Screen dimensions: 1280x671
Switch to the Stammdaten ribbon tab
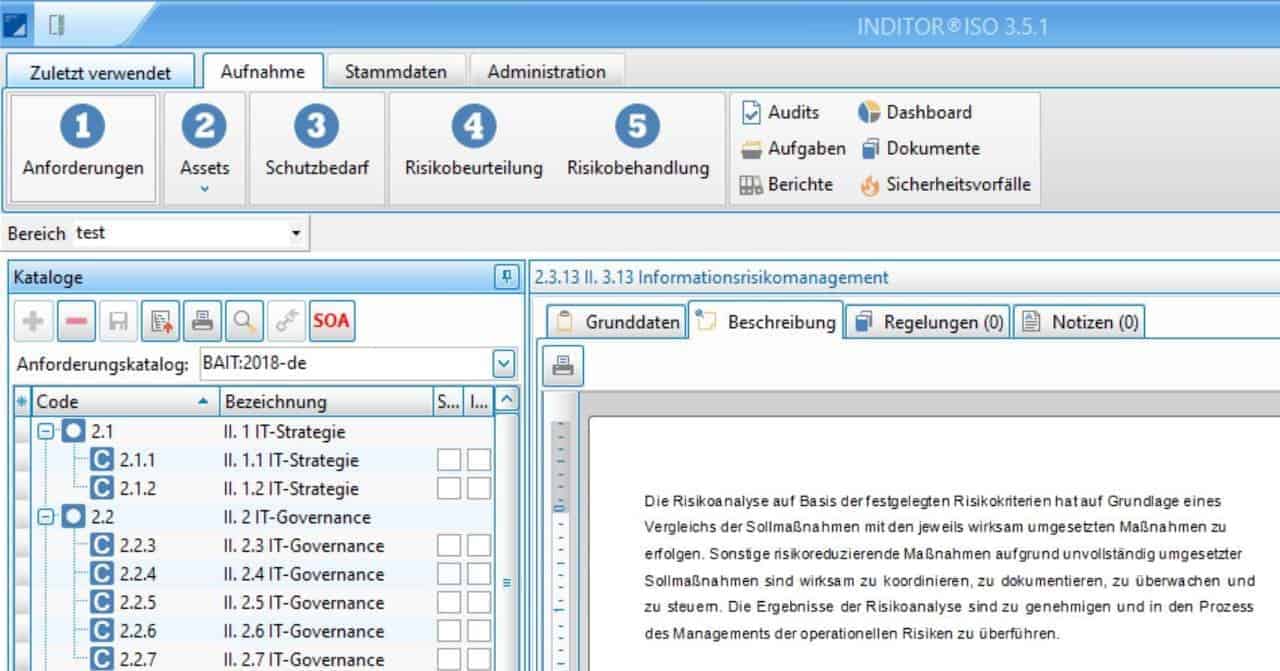pos(395,72)
